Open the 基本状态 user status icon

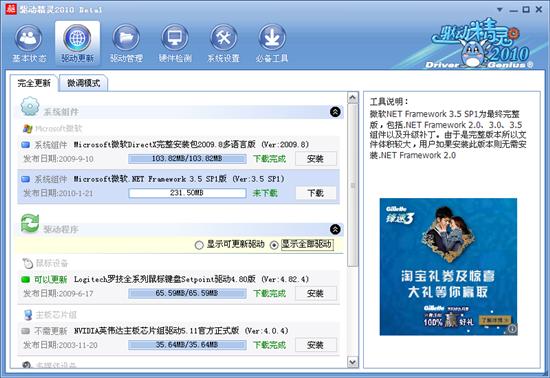pos(28,38)
